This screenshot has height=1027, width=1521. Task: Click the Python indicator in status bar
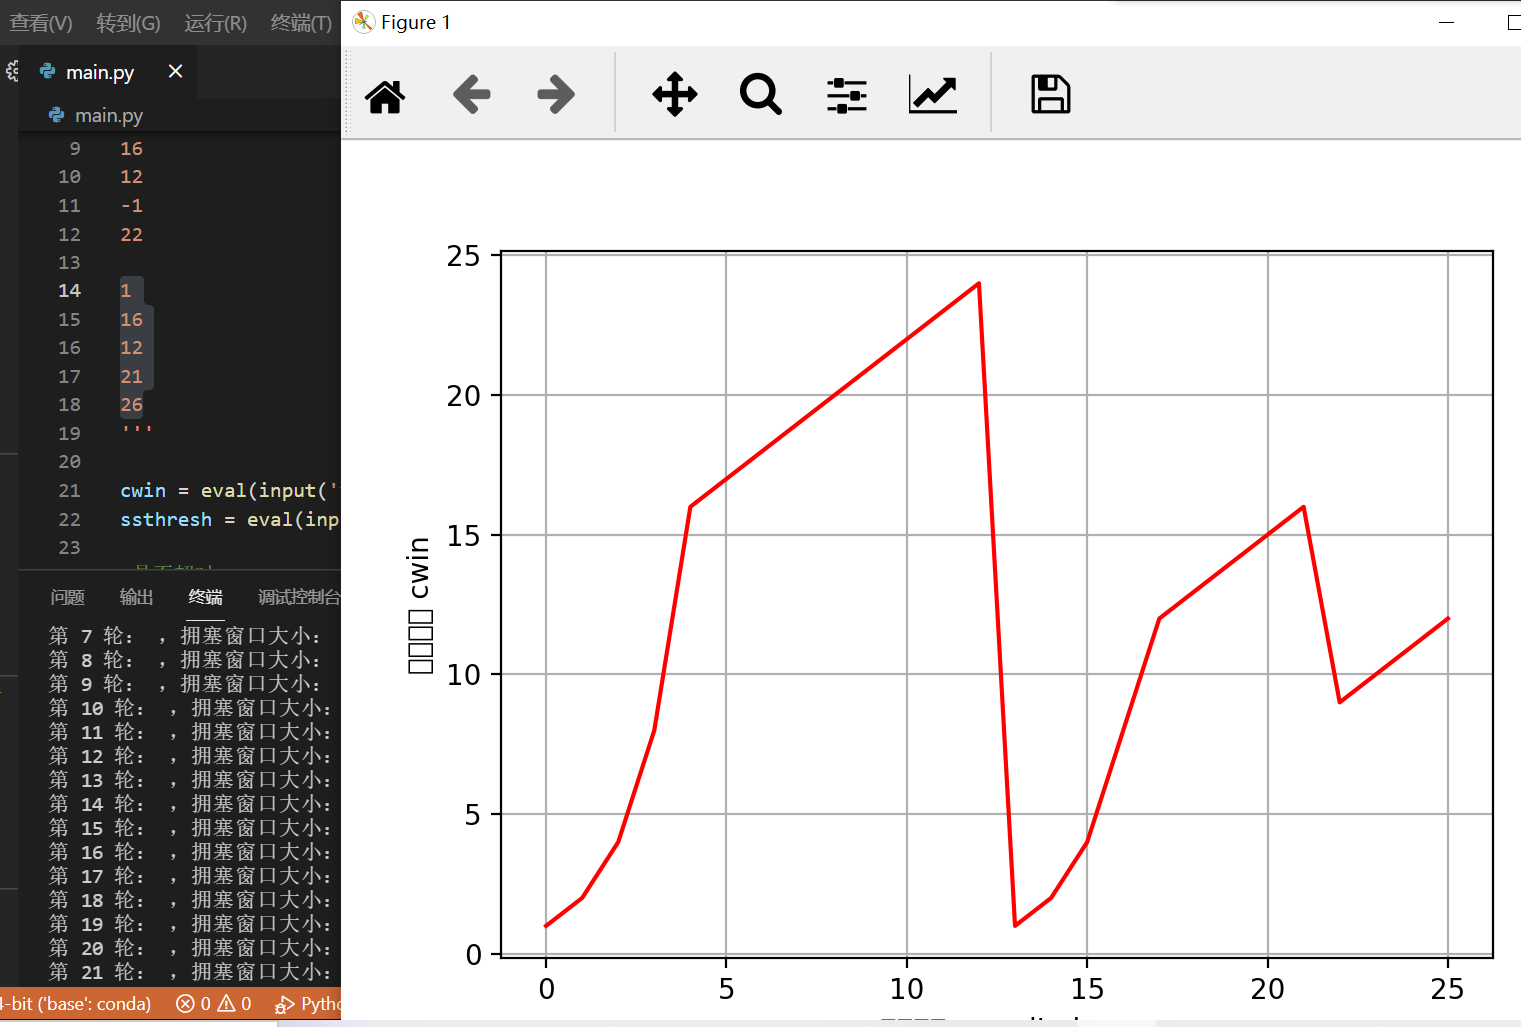point(308,1003)
